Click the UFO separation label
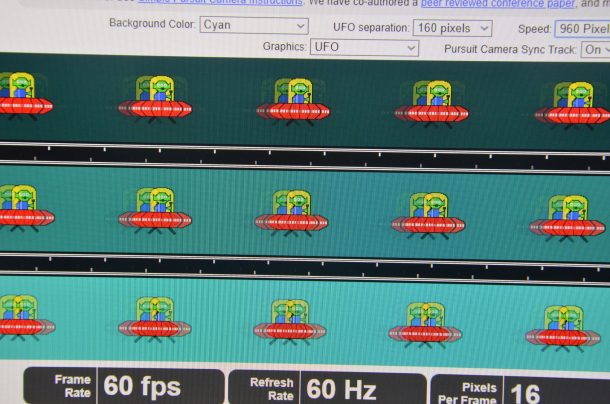The image size is (610, 404). coord(371,28)
